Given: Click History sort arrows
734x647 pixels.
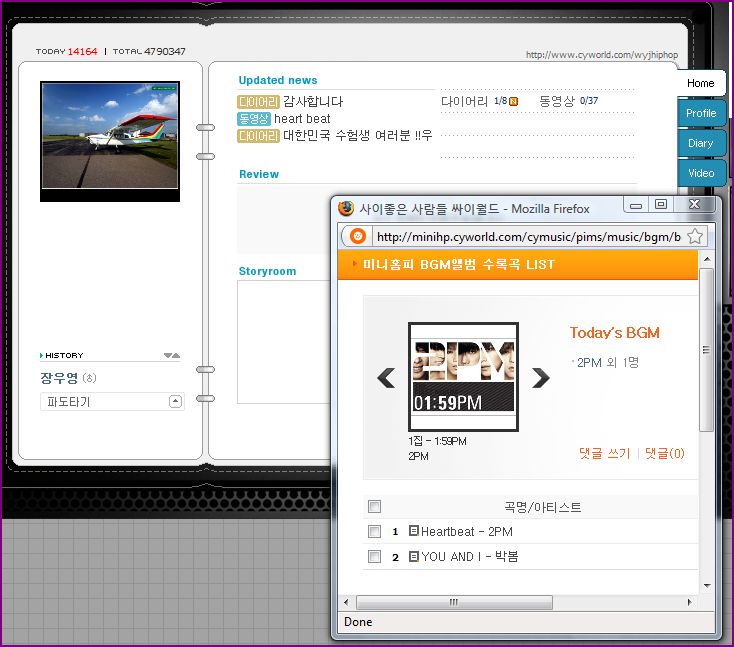Looking at the screenshot, I should point(172,355).
